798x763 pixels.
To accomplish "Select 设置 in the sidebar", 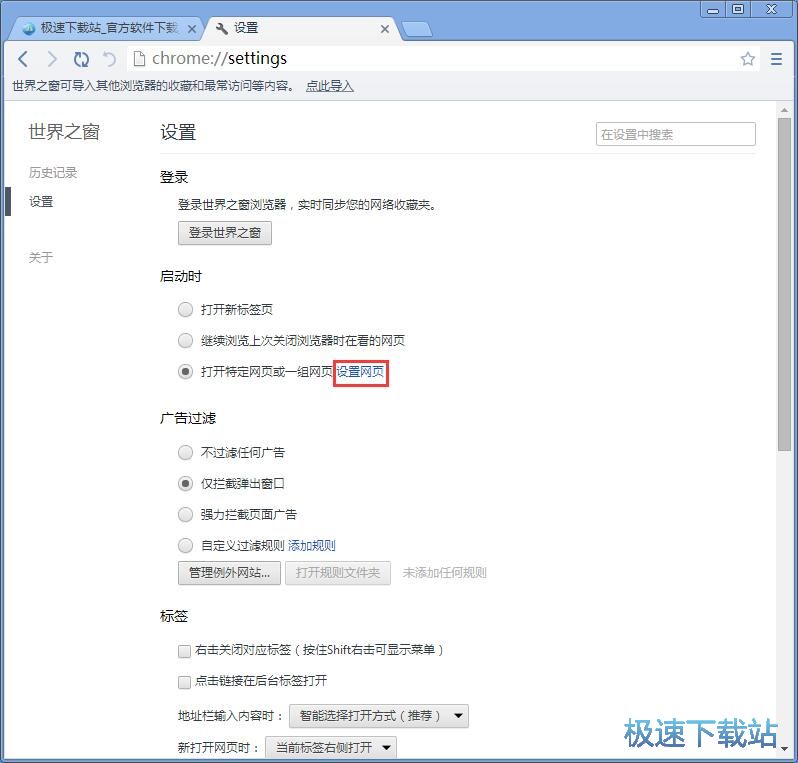I will pyautogui.click(x=41, y=202).
